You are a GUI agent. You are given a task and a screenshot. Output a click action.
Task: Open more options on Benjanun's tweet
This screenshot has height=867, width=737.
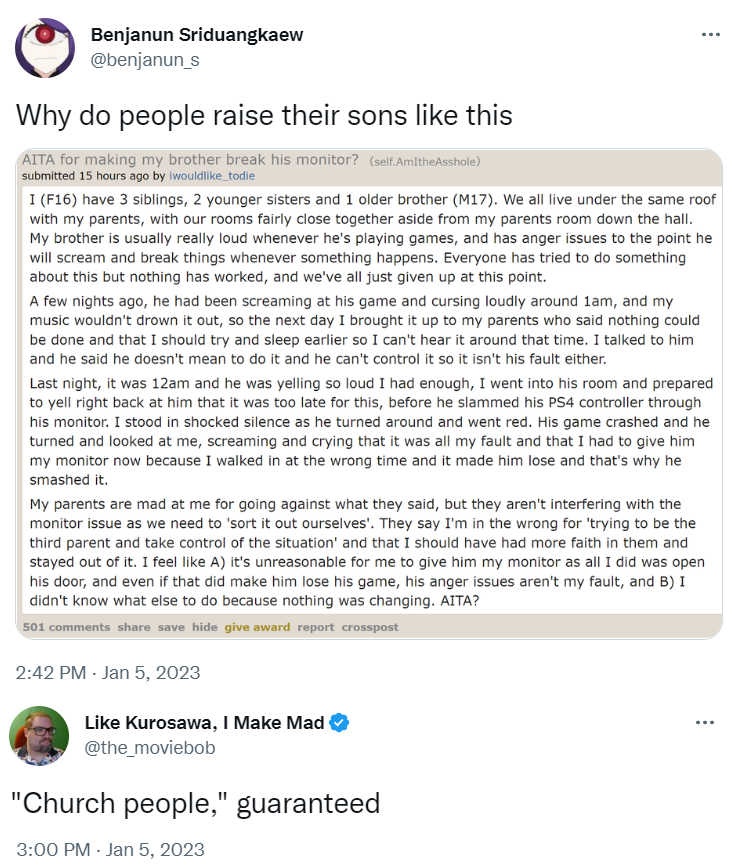[x=710, y=34]
